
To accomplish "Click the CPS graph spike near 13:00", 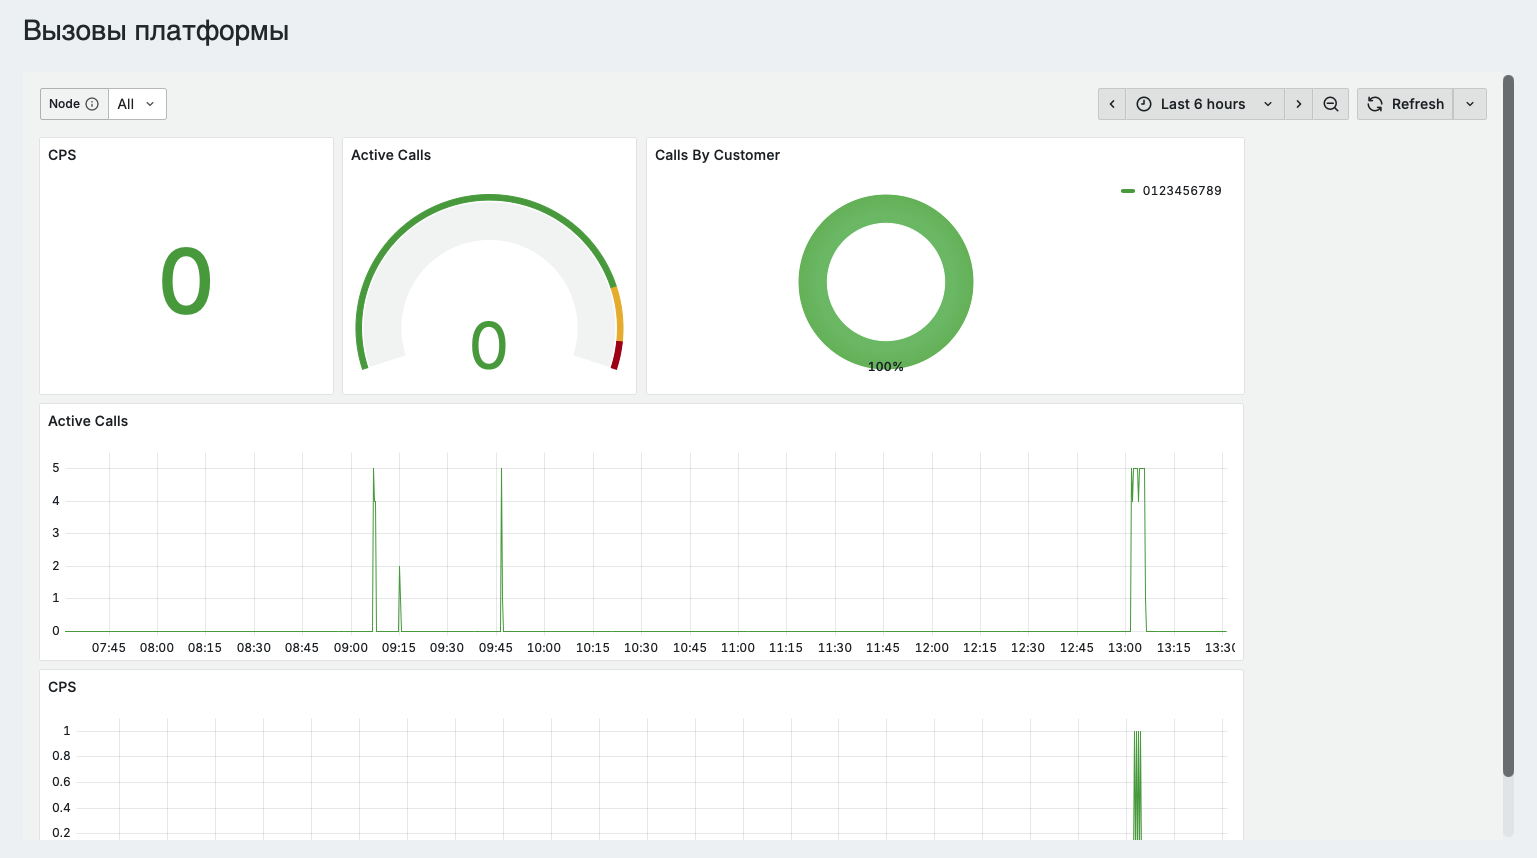I will tap(1137, 785).
